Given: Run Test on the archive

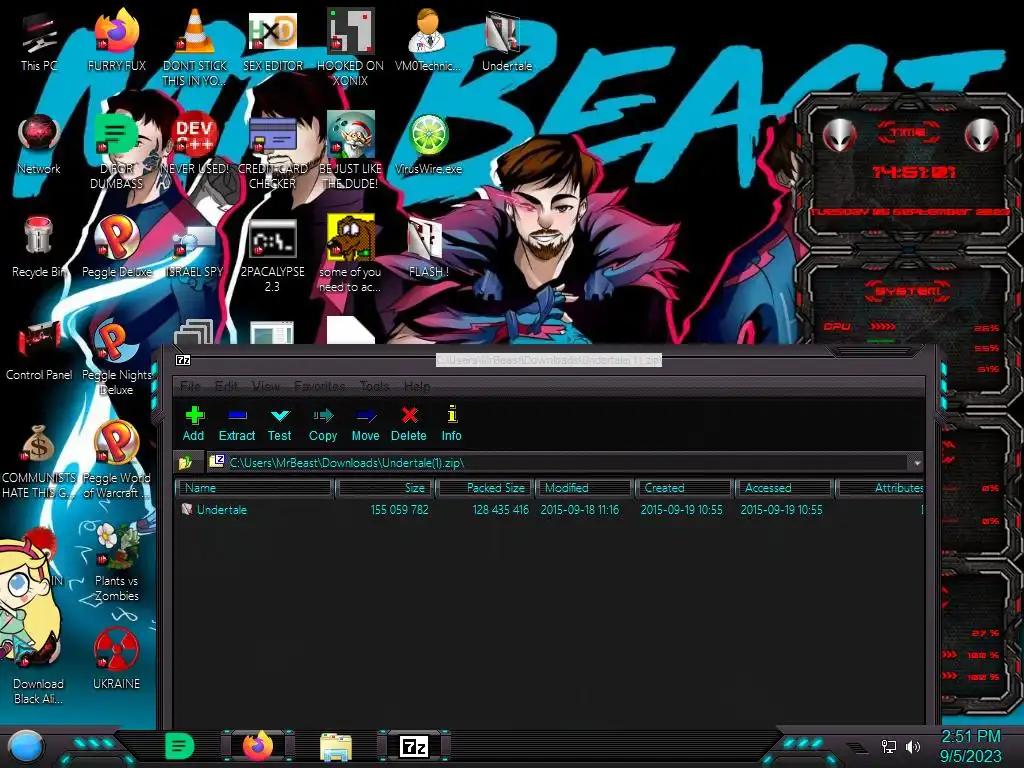Looking at the screenshot, I should [280, 423].
